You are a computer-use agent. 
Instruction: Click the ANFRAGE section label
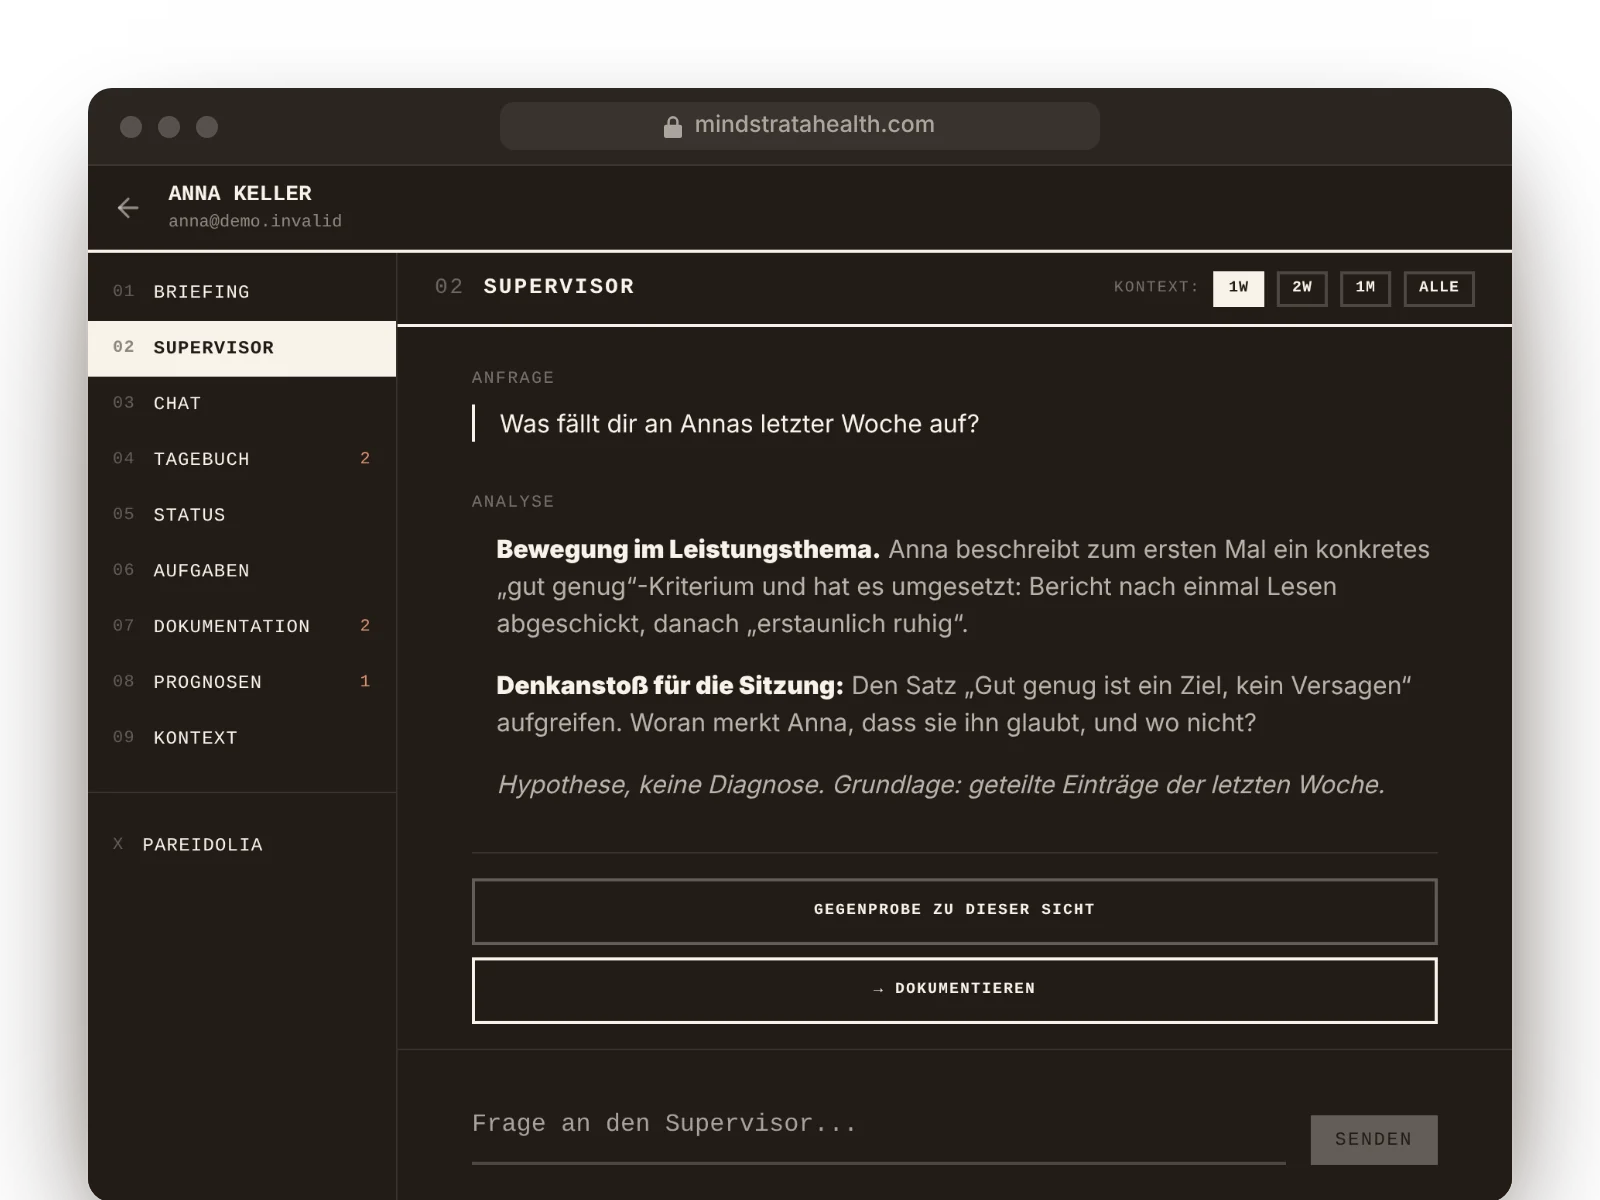pos(513,378)
